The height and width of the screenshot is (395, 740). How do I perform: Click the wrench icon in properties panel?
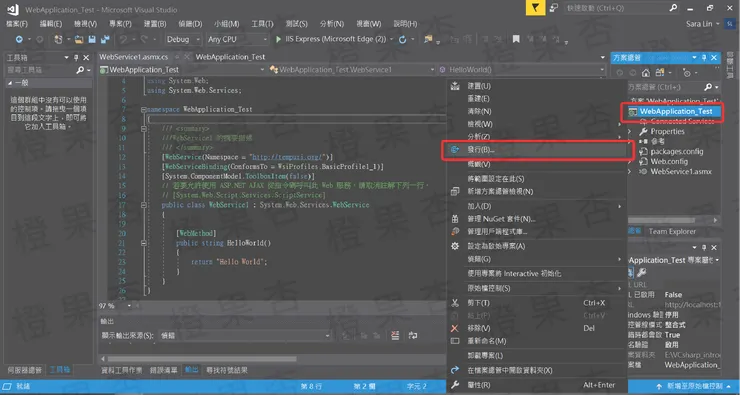click(x=641, y=272)
